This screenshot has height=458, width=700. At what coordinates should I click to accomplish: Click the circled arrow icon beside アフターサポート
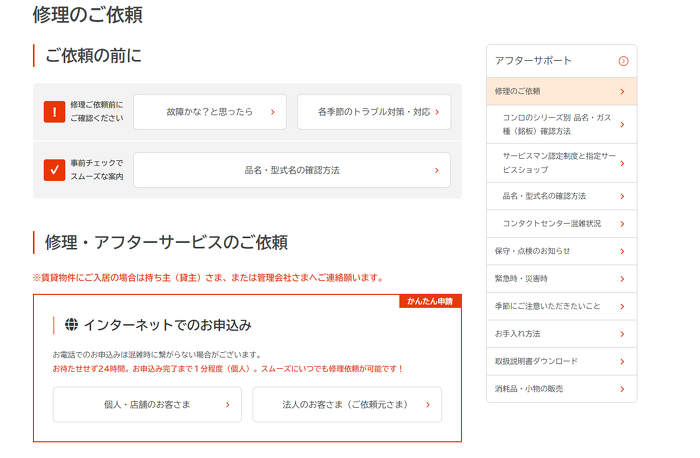click(x=623, y=61)
